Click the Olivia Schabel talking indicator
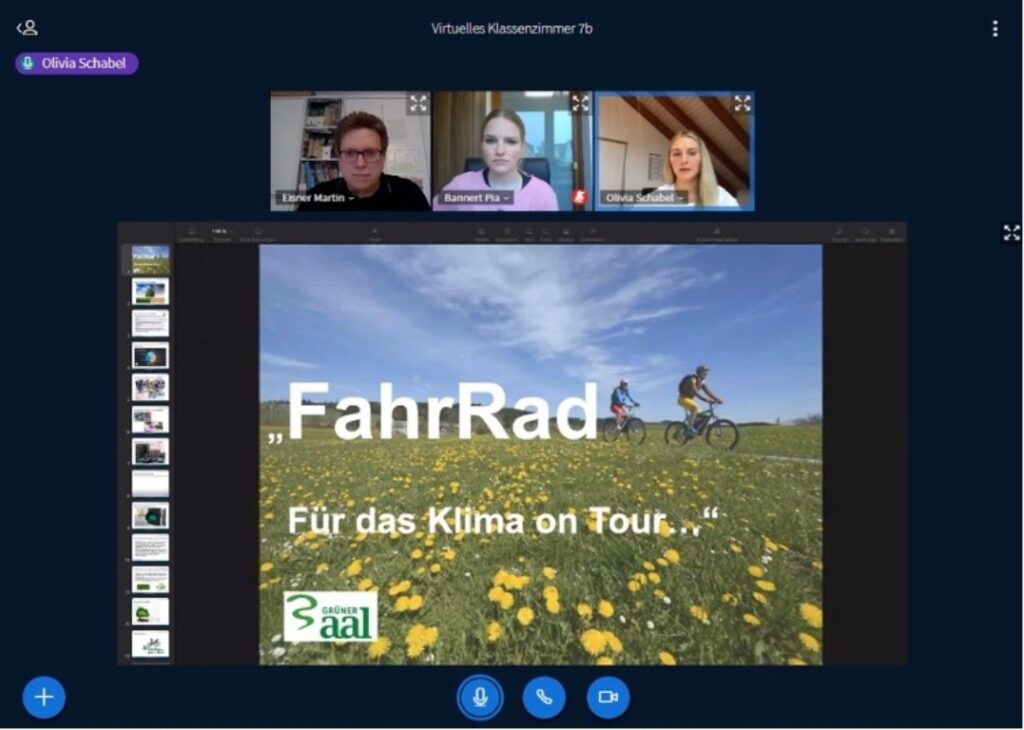 click(77, 63)
